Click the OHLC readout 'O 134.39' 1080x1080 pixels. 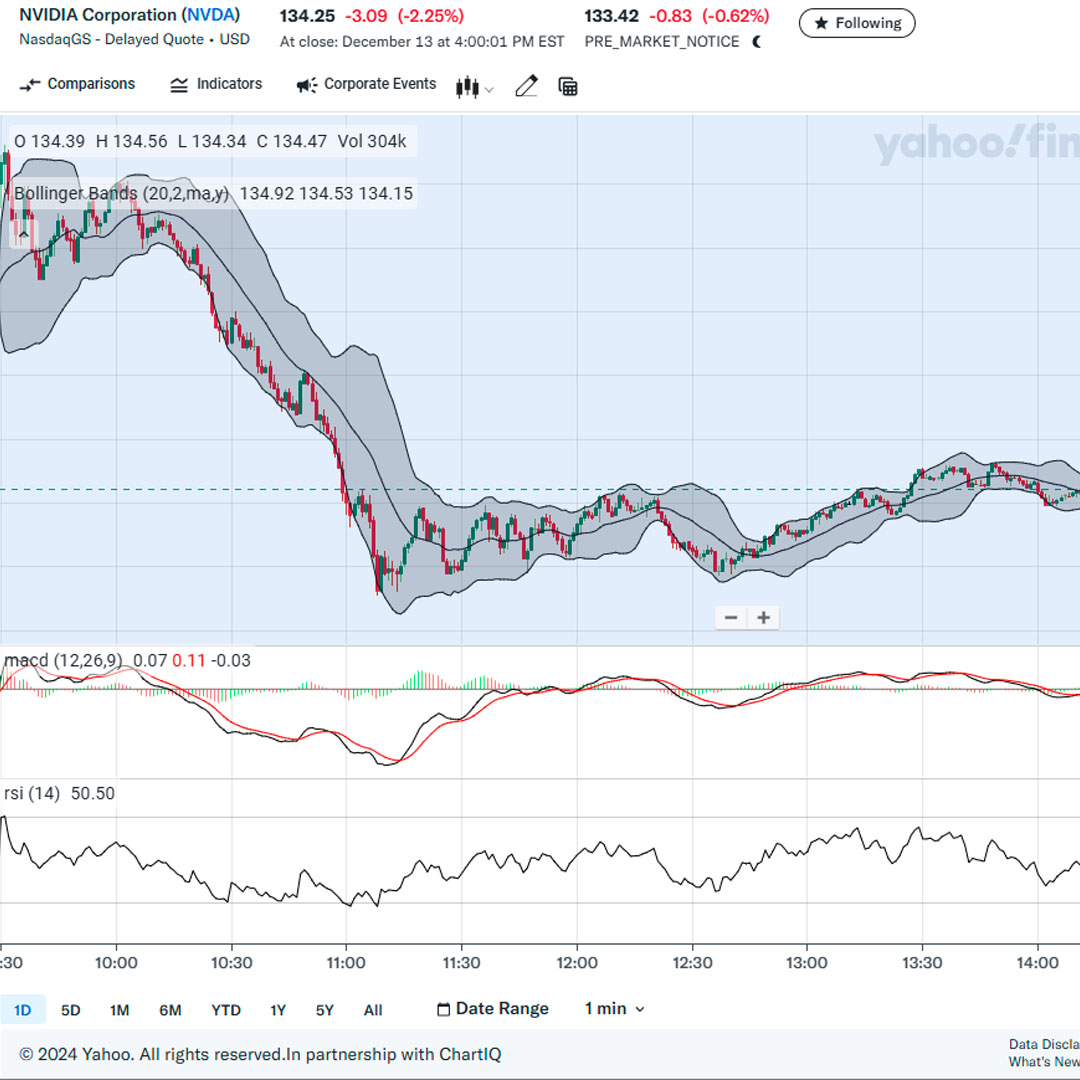coord(50,142)
